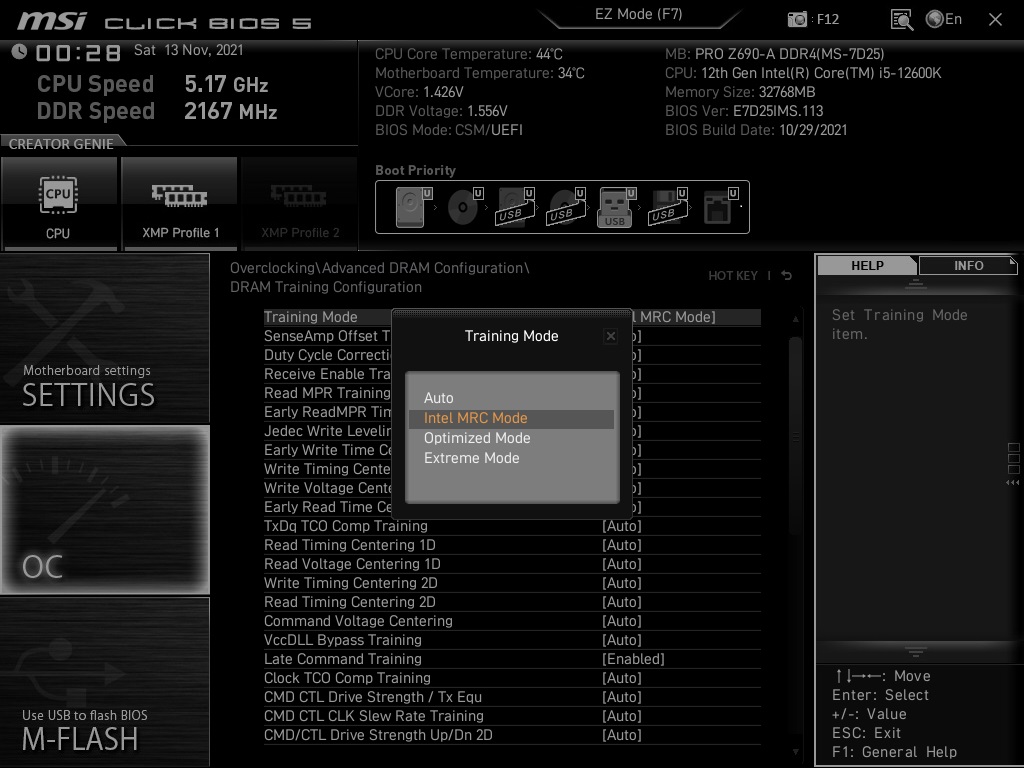Viewport: 1024px width, 768px height.
Task: Select the Training Mode setting row
Action: click(512, 317)
